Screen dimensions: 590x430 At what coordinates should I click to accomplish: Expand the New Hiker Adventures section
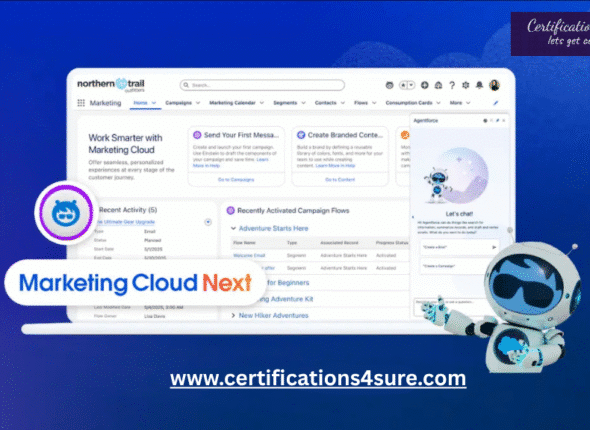pos(233,315)
